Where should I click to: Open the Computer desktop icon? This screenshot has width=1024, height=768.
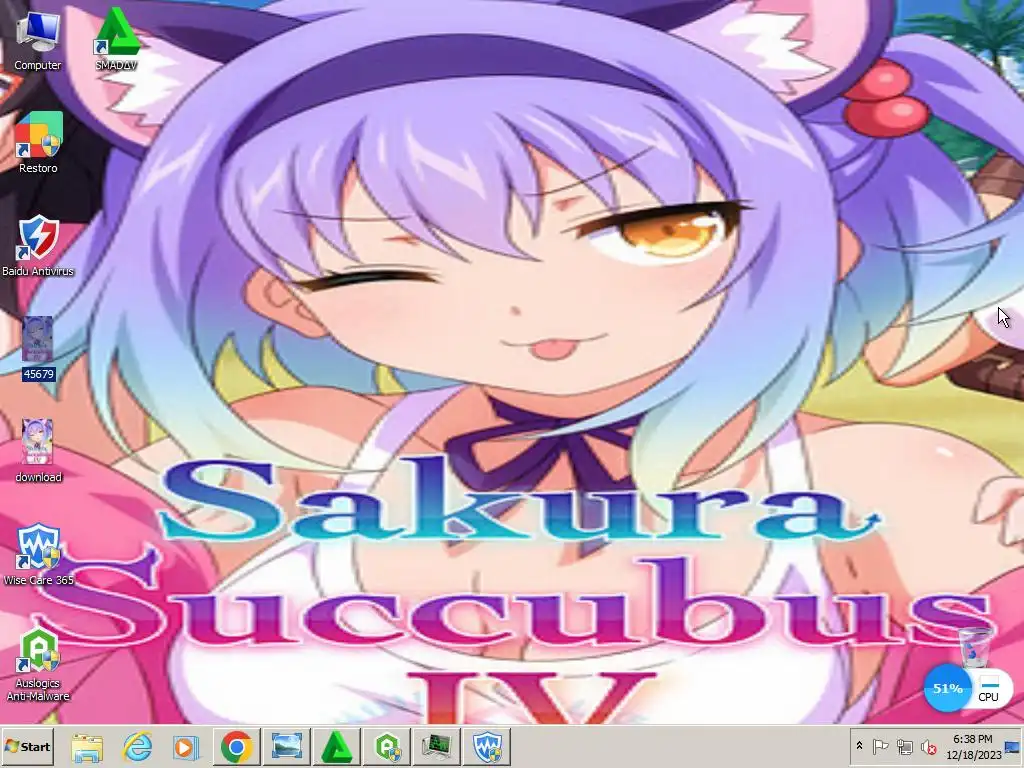(x=38, y=41)
